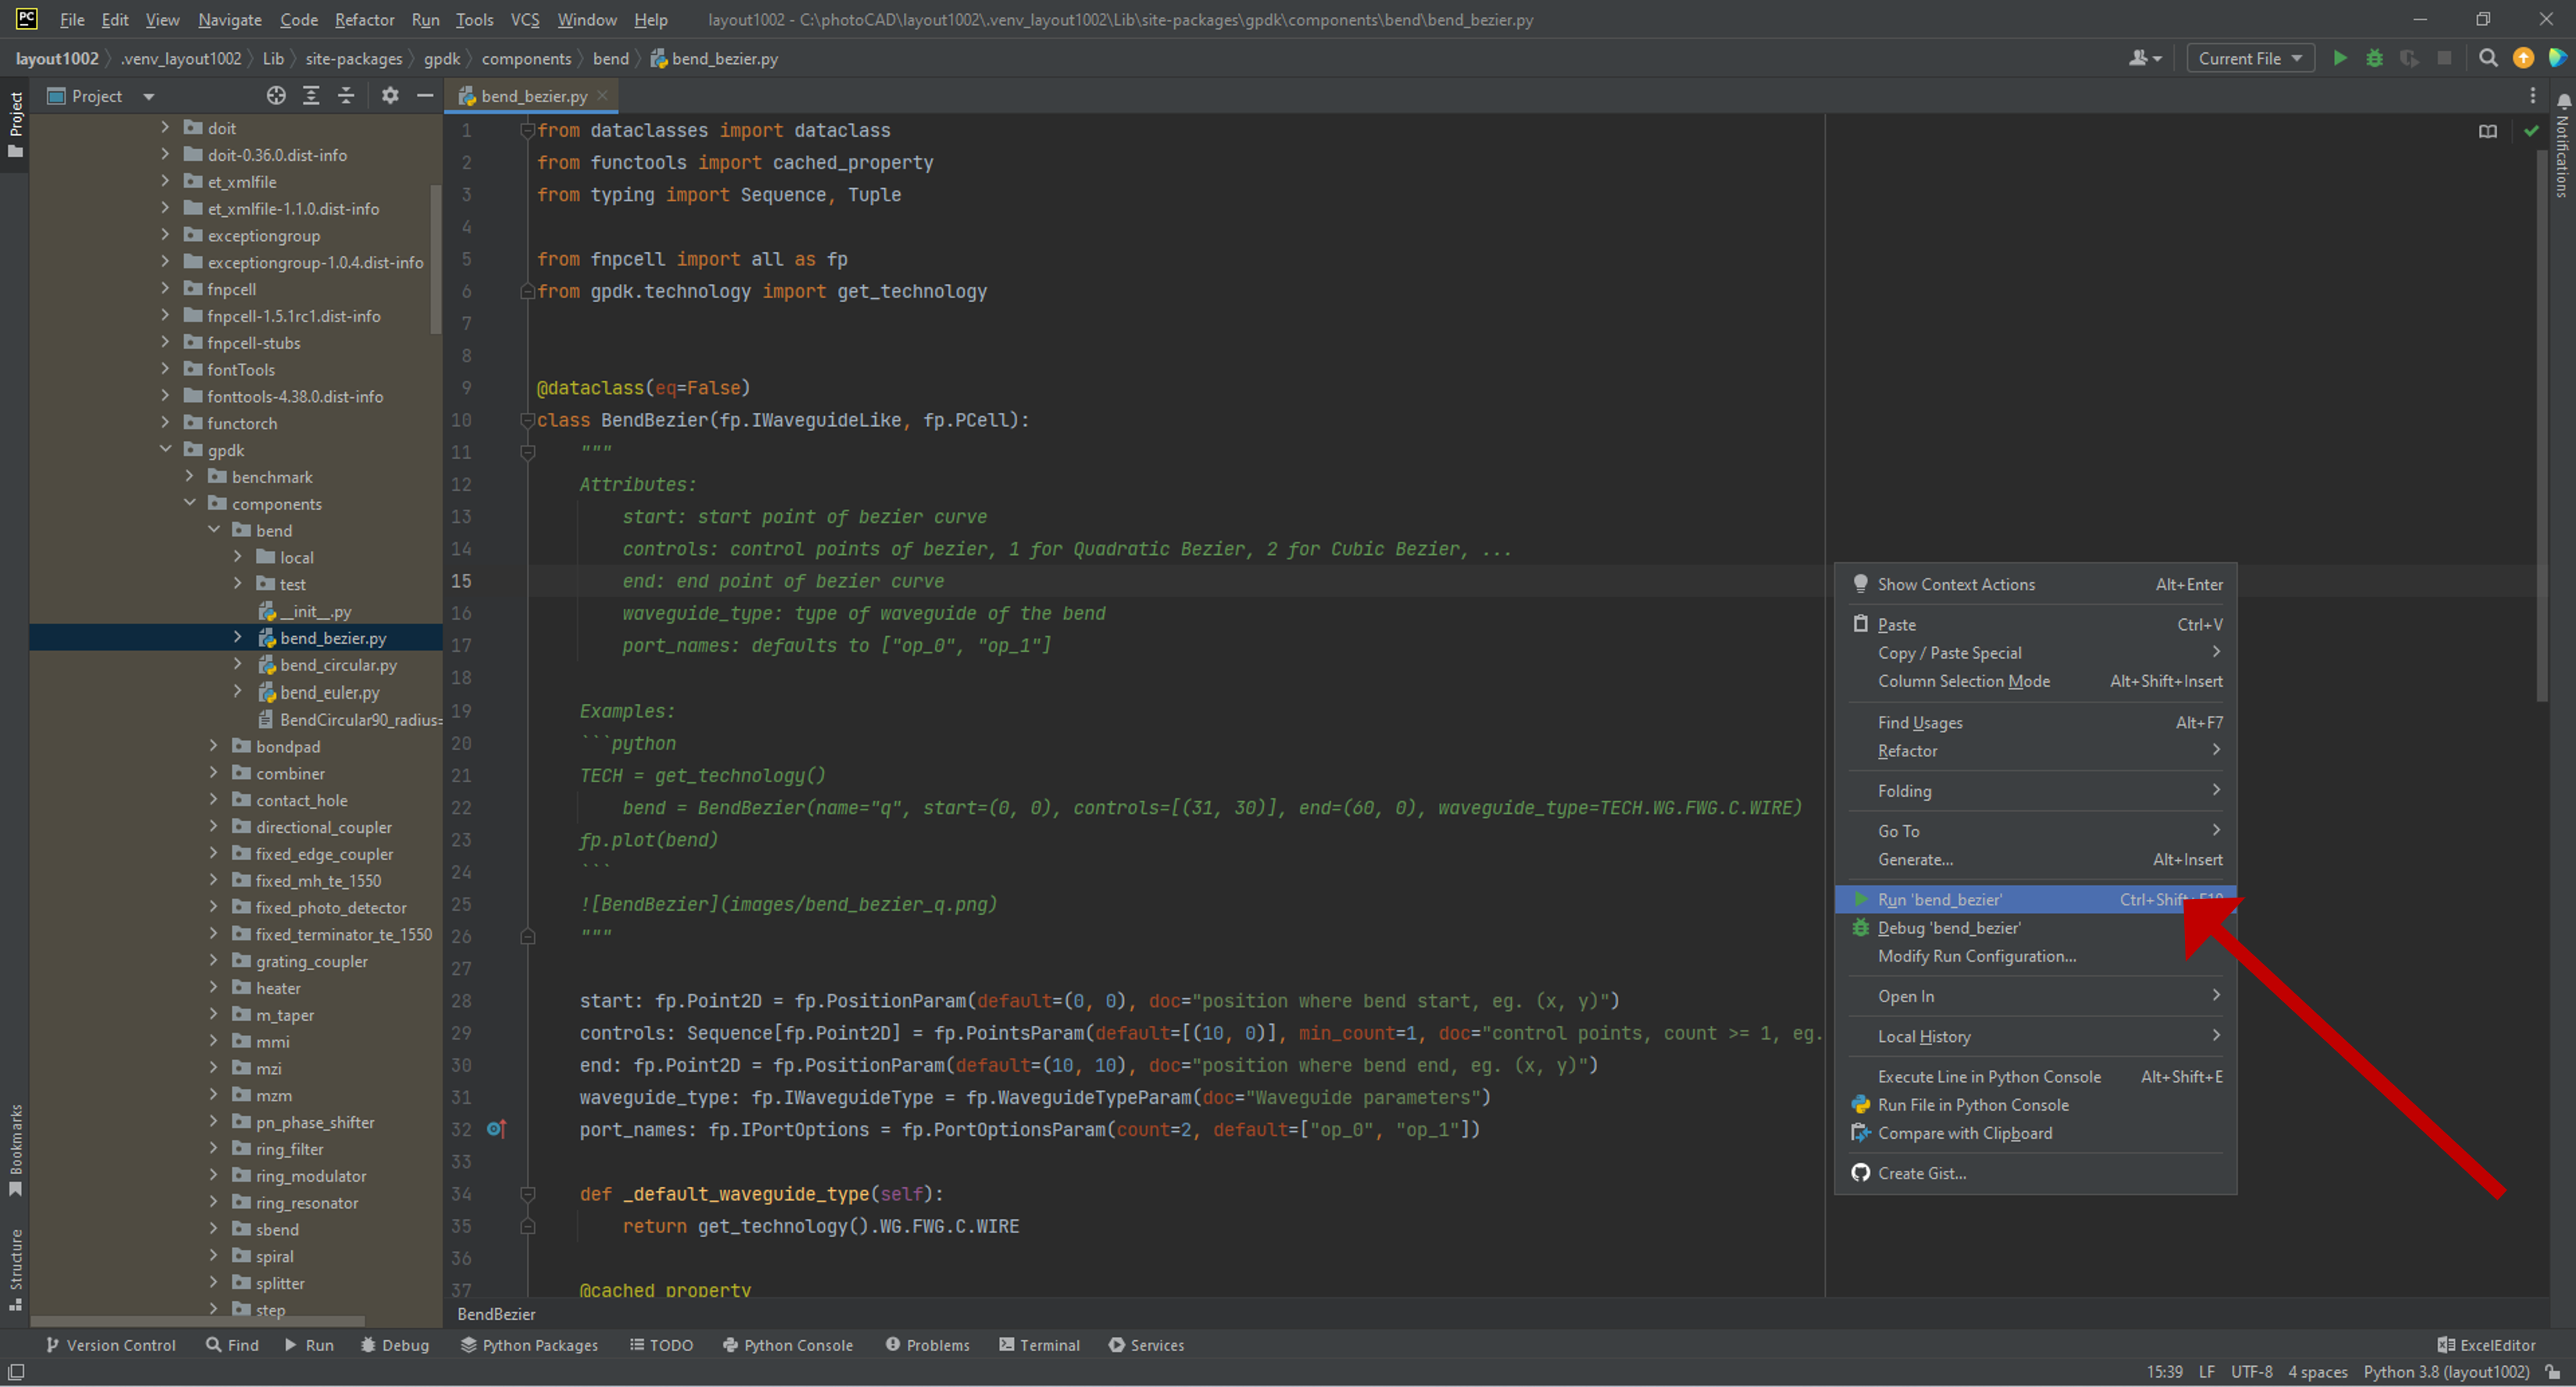Toggle Column Selection Mode in the context menu

pos(2035,681)
